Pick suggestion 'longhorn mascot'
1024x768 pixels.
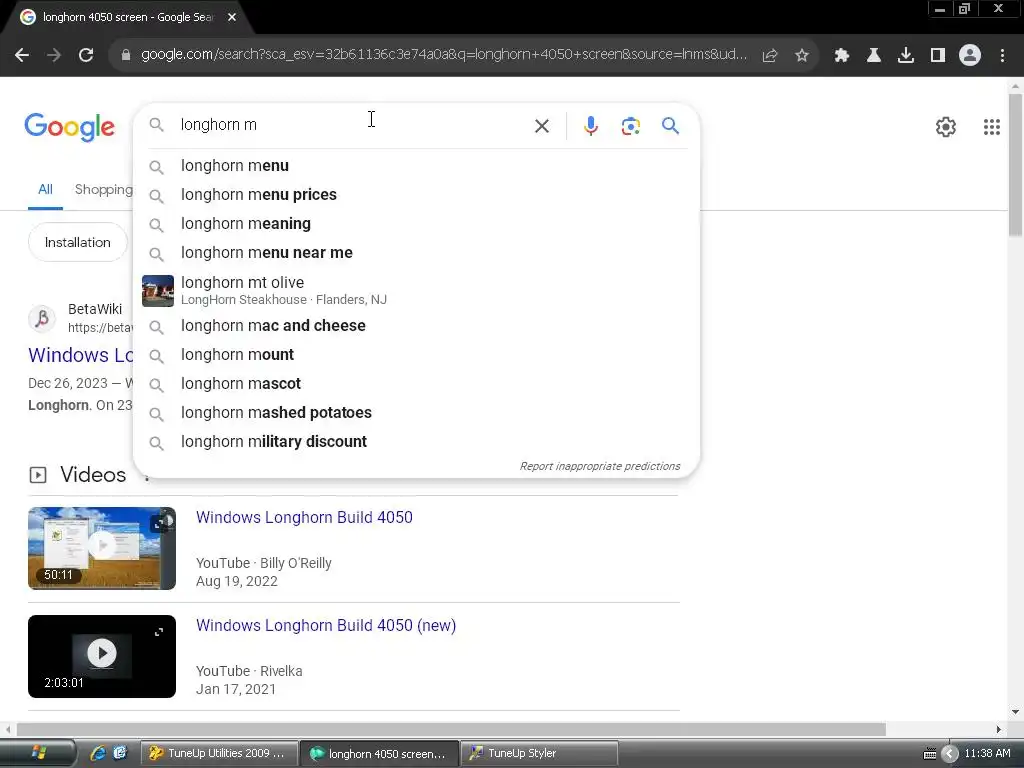click(x=416, y=384)
